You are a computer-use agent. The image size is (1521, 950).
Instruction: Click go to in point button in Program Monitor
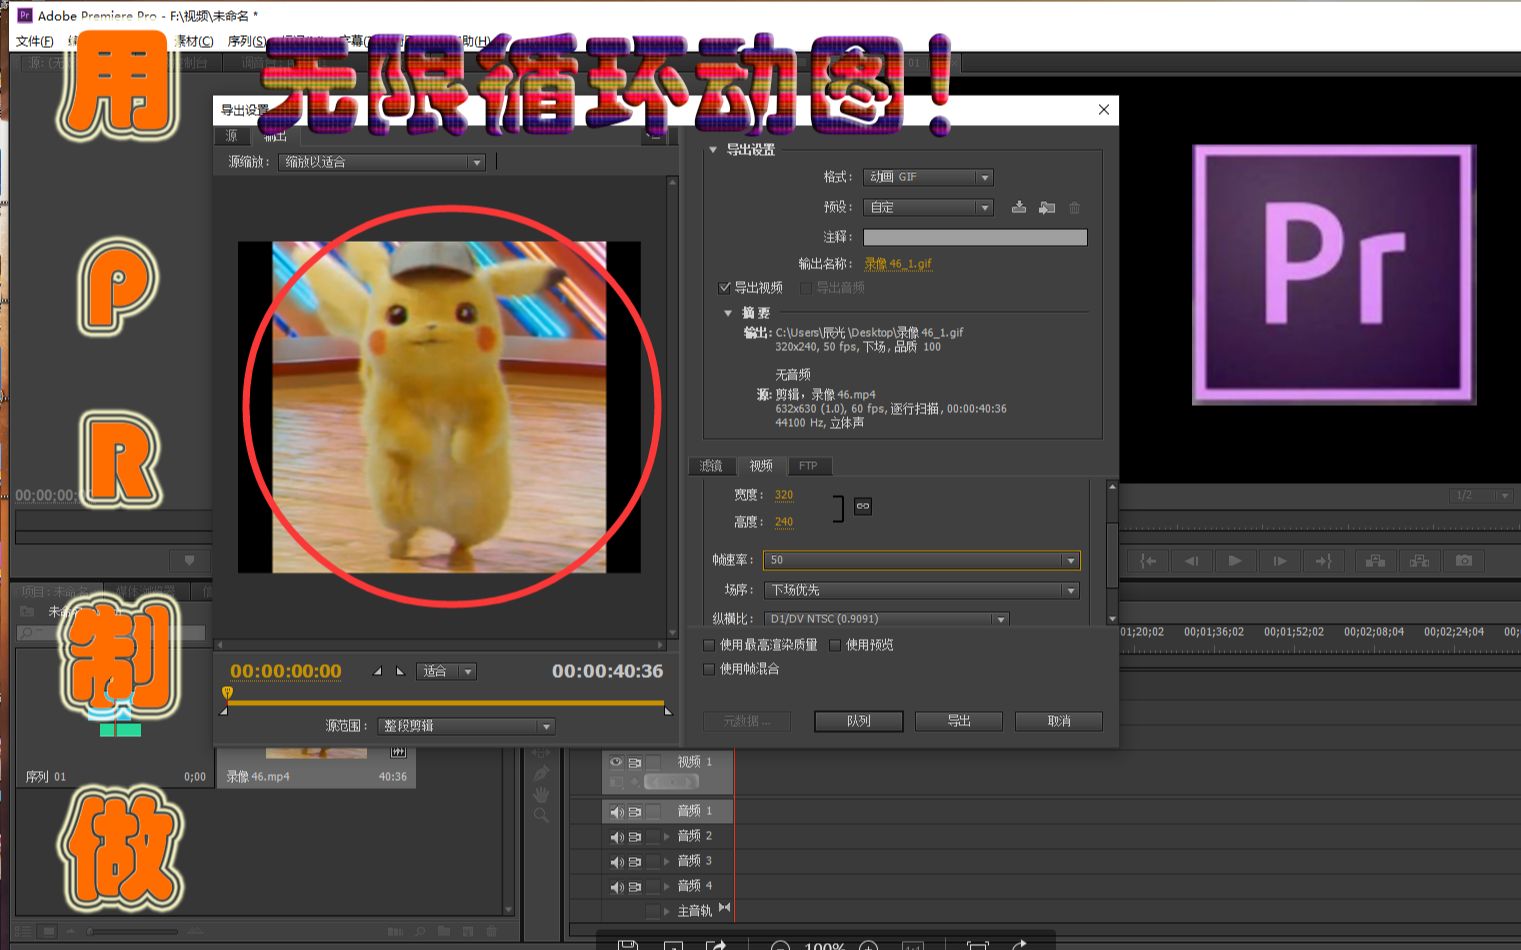click(1148, 561)
